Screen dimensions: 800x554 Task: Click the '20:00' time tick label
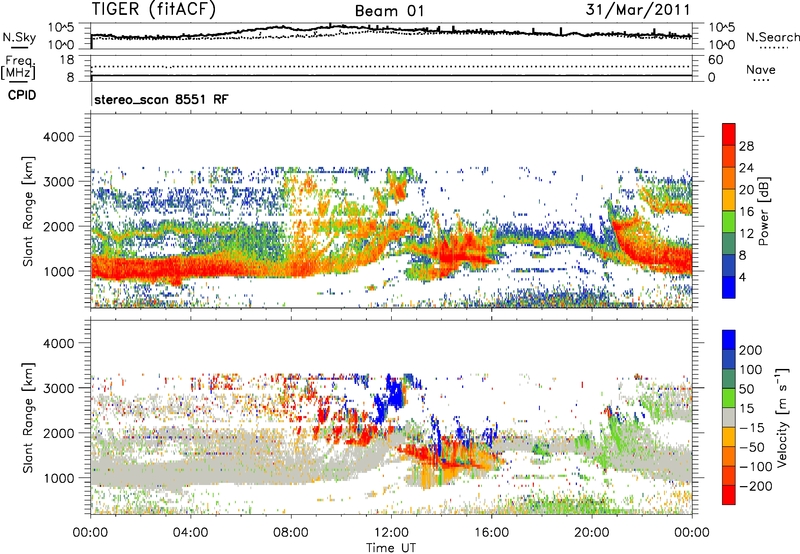click(592, 533)
